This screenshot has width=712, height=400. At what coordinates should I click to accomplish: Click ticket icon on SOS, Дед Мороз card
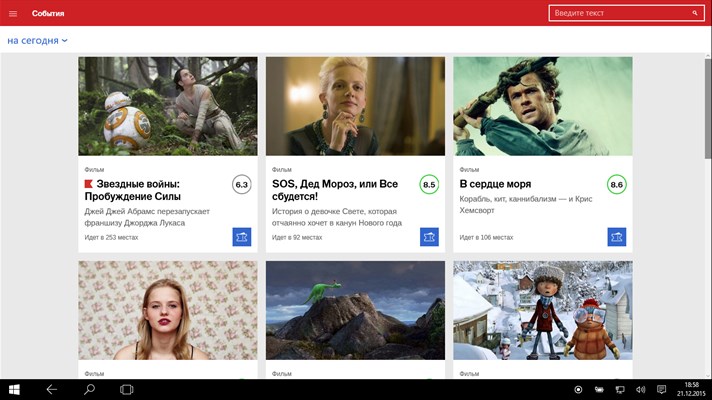(429, 237)
